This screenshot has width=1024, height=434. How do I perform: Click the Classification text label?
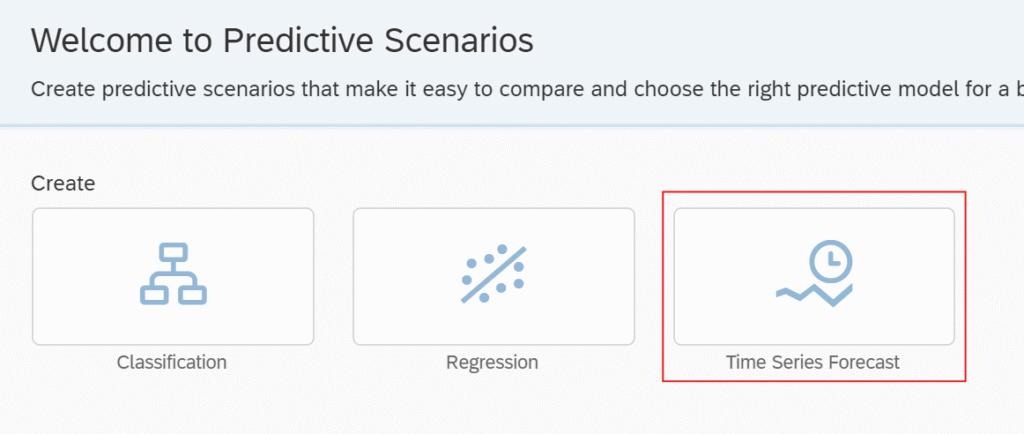[172, 362]
